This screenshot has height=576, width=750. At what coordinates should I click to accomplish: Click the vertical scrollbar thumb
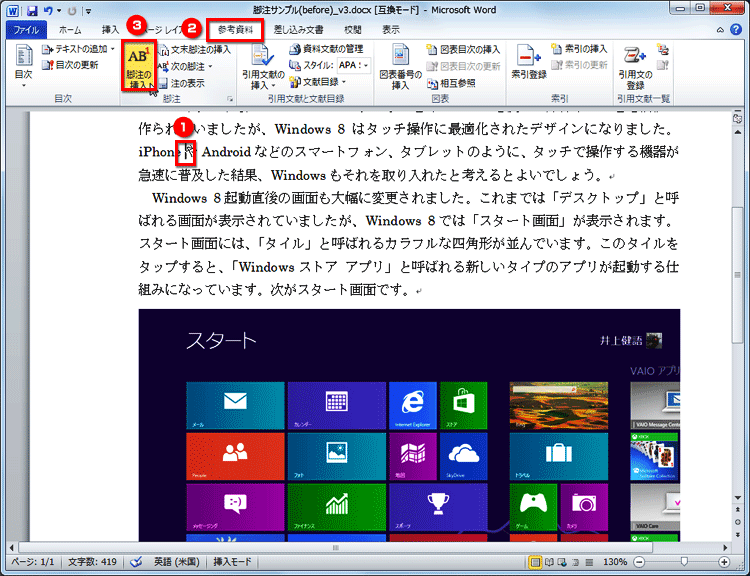tap(738, 274)
